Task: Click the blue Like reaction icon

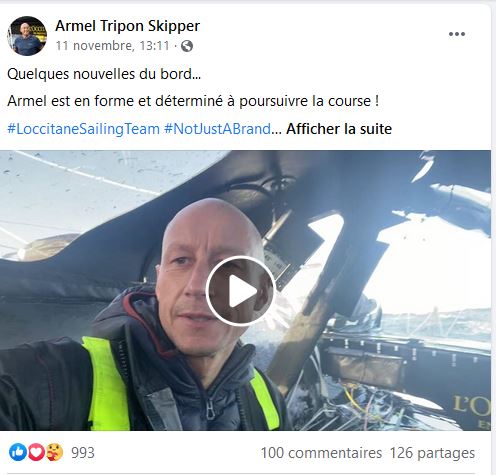Action: pos(18,452)
